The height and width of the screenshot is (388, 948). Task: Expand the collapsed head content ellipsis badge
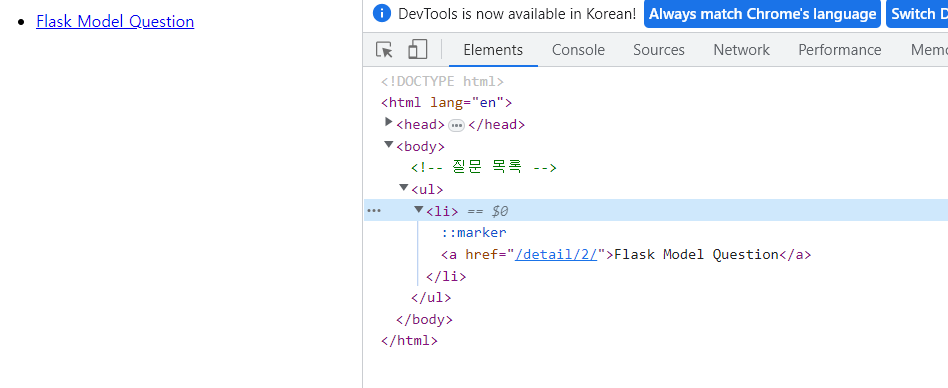click(456, 125)
